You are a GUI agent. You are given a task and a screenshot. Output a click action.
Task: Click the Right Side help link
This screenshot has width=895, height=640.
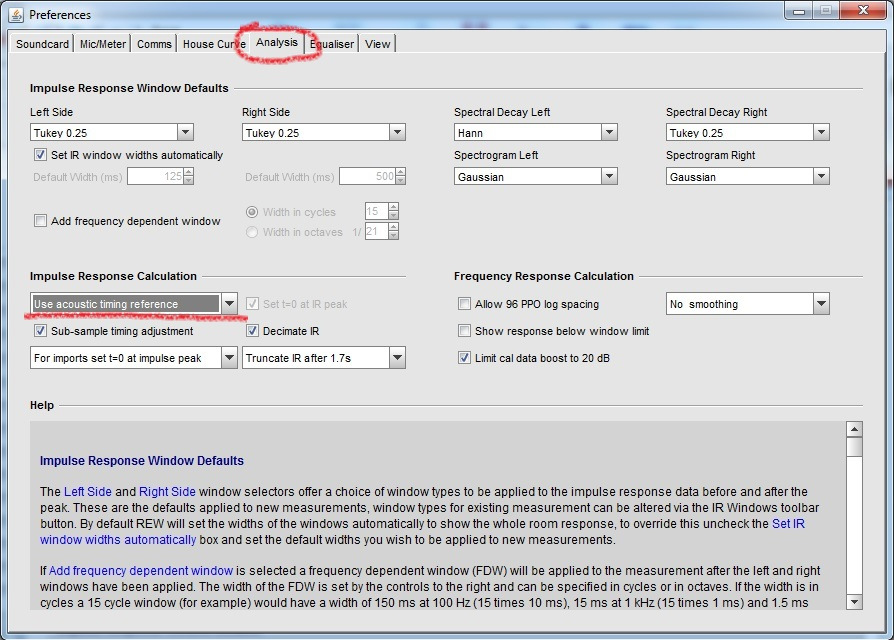point(167,492)
